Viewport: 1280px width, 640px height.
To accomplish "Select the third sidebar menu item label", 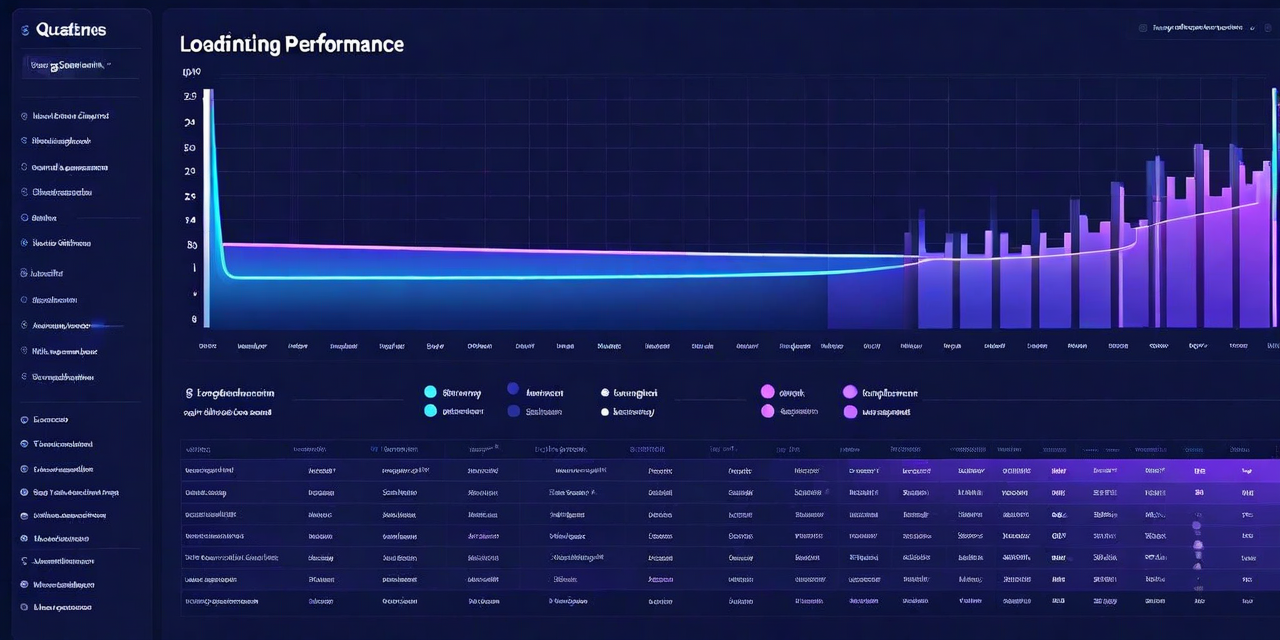I will pyautogui.click(x=70, y=167).
